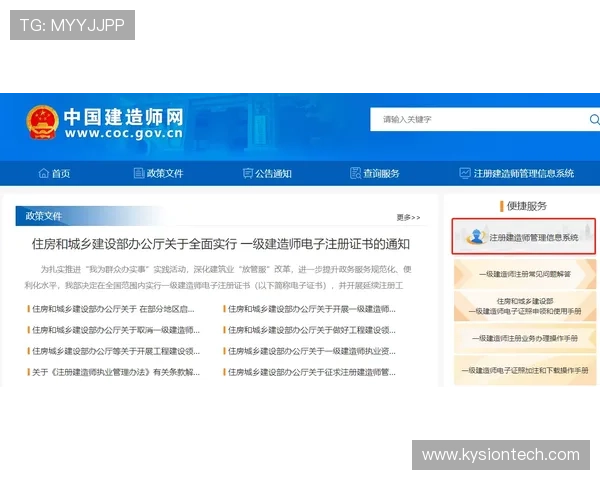The width and height of the screenshot is (600, 480).
Task: Open link 住房和城乡建设部办公厅关于 在部分地区启...
Action: click(x=113, y=309)
